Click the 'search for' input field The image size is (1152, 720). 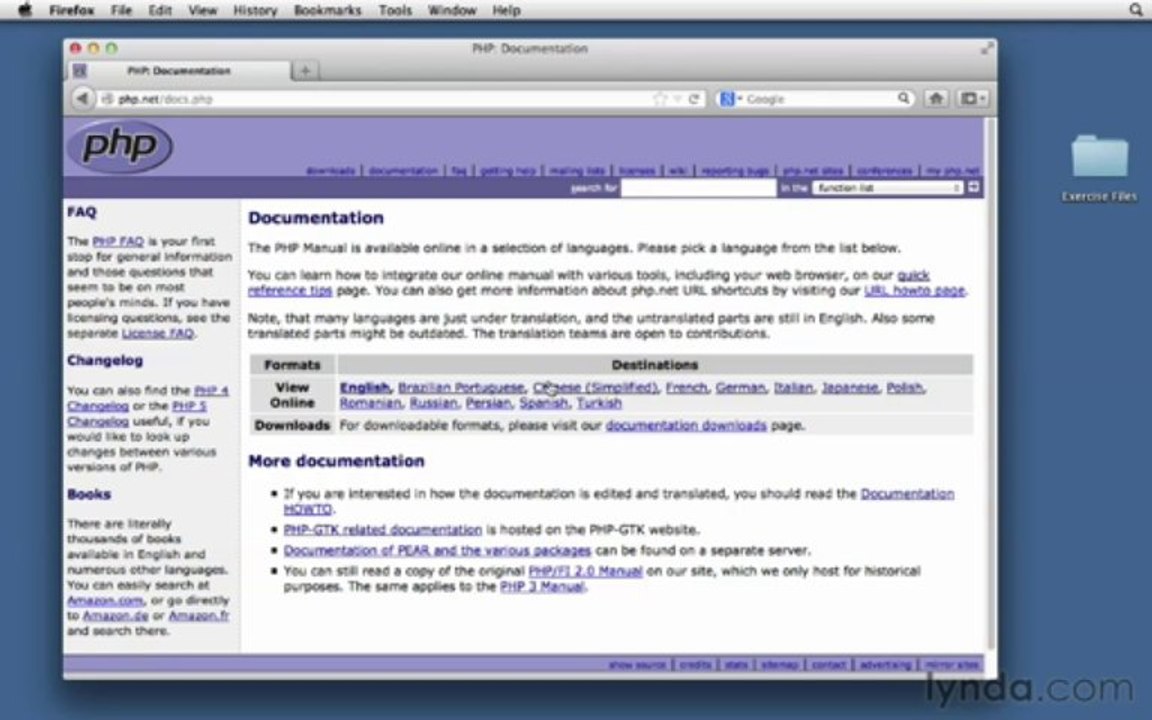point(698,188)
